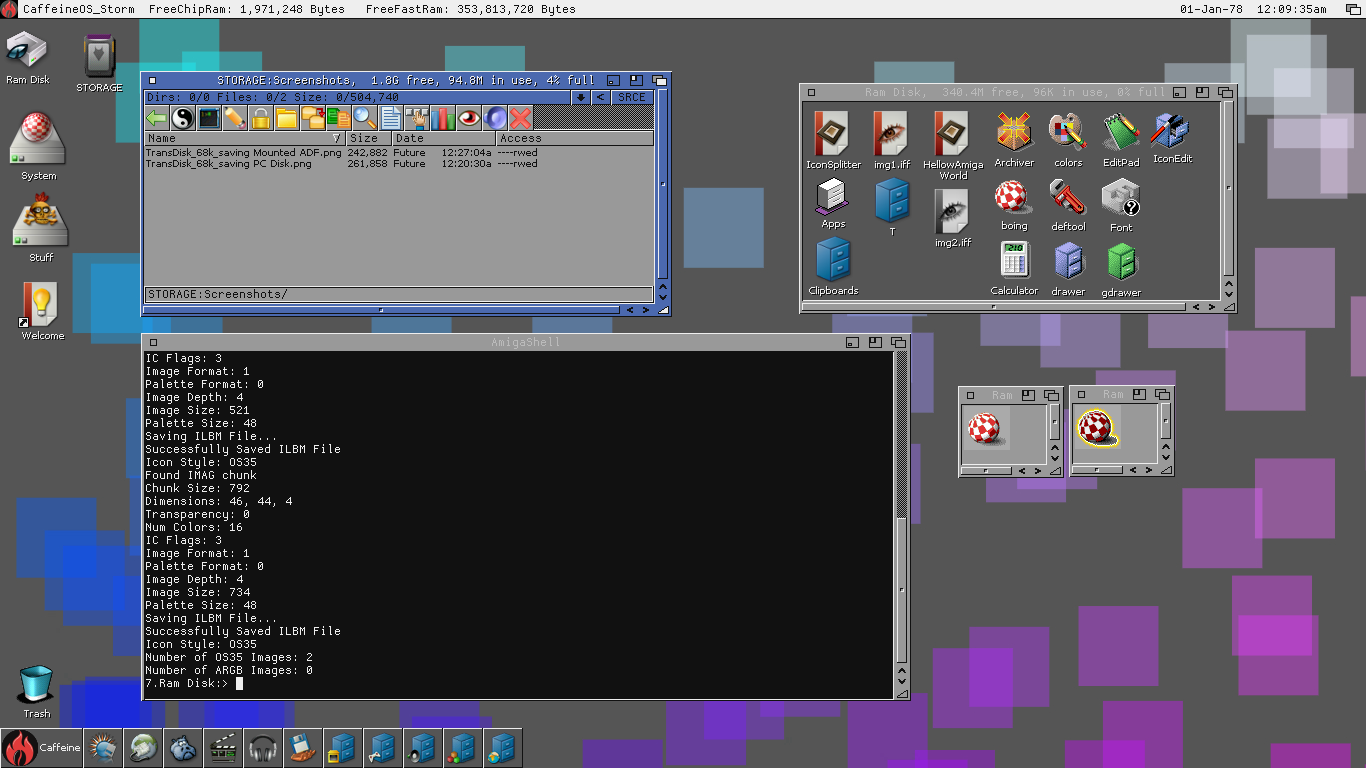The height and width of the screenshot is (768, 1366).
Task: Open the Archiver icon in Ram Disk
Action: 1014,138
